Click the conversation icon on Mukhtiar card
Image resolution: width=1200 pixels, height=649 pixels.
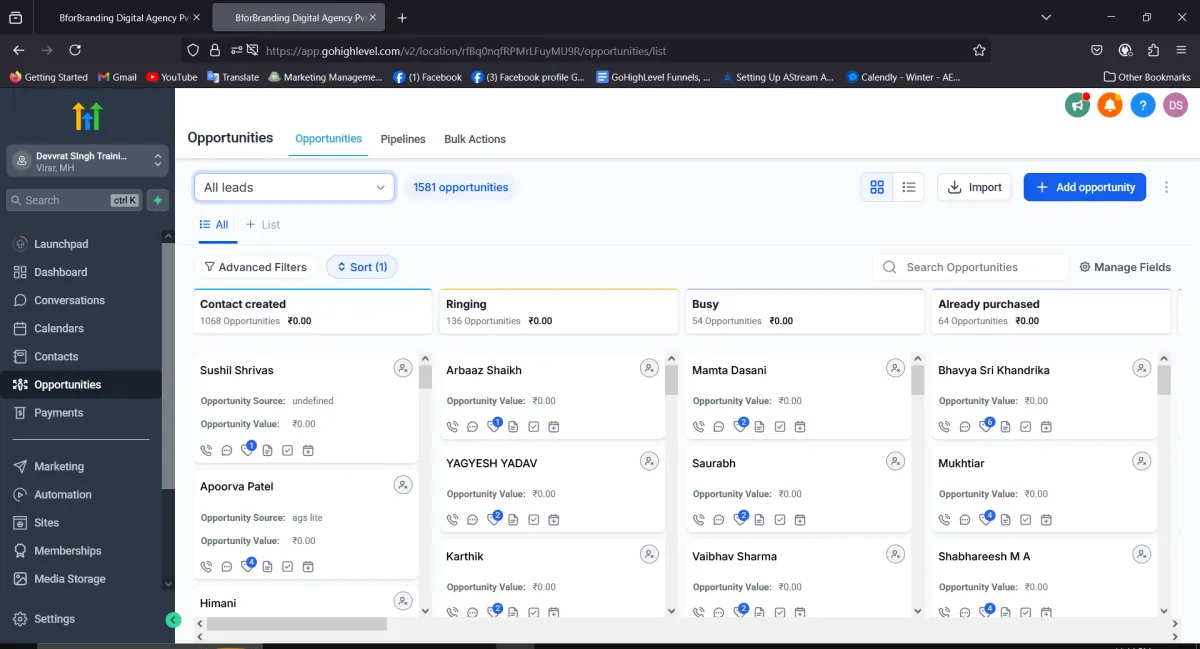964,520
